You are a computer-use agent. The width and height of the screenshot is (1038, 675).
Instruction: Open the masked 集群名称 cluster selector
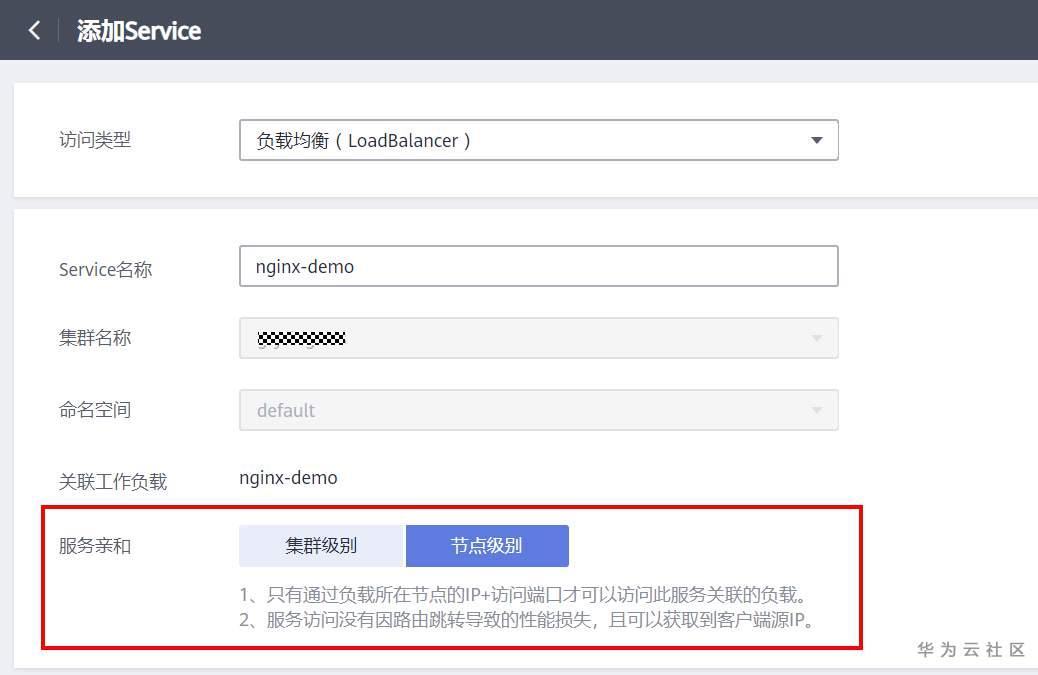tap(538, 338)
